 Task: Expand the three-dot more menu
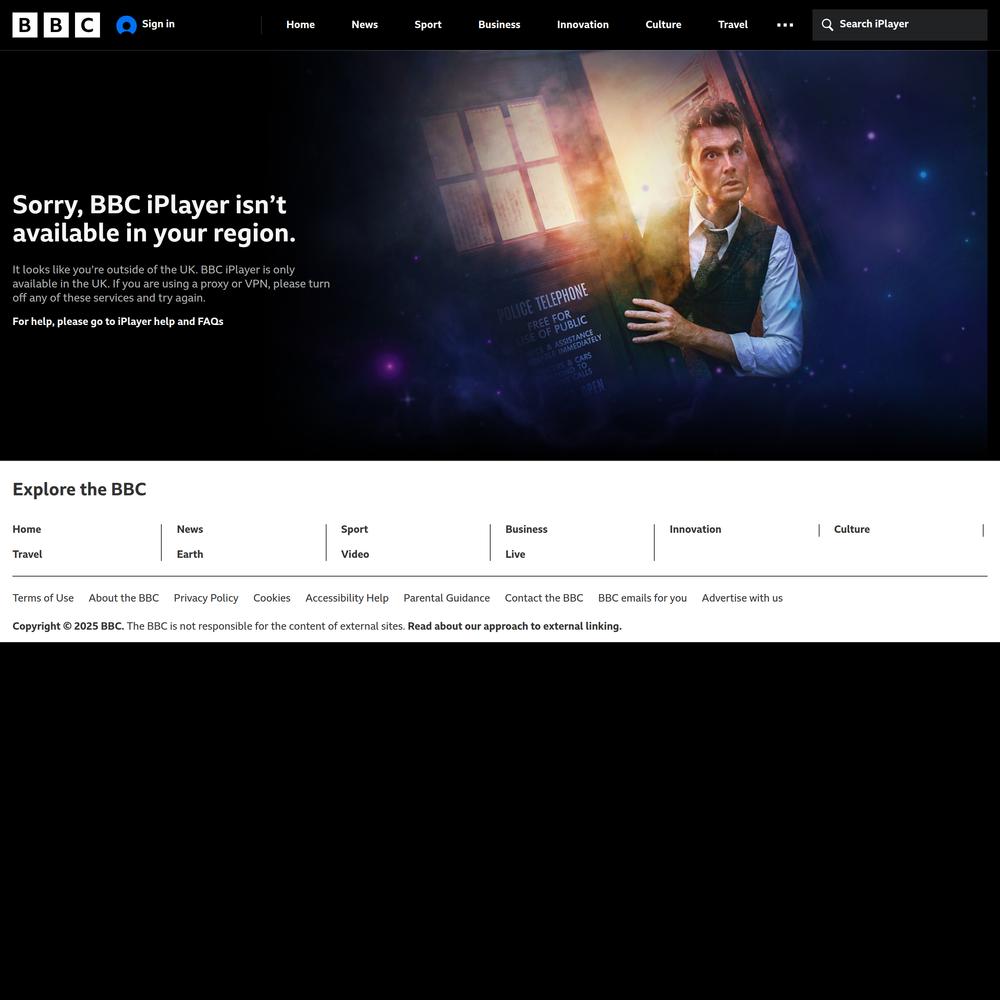click(x=785, y=25)
